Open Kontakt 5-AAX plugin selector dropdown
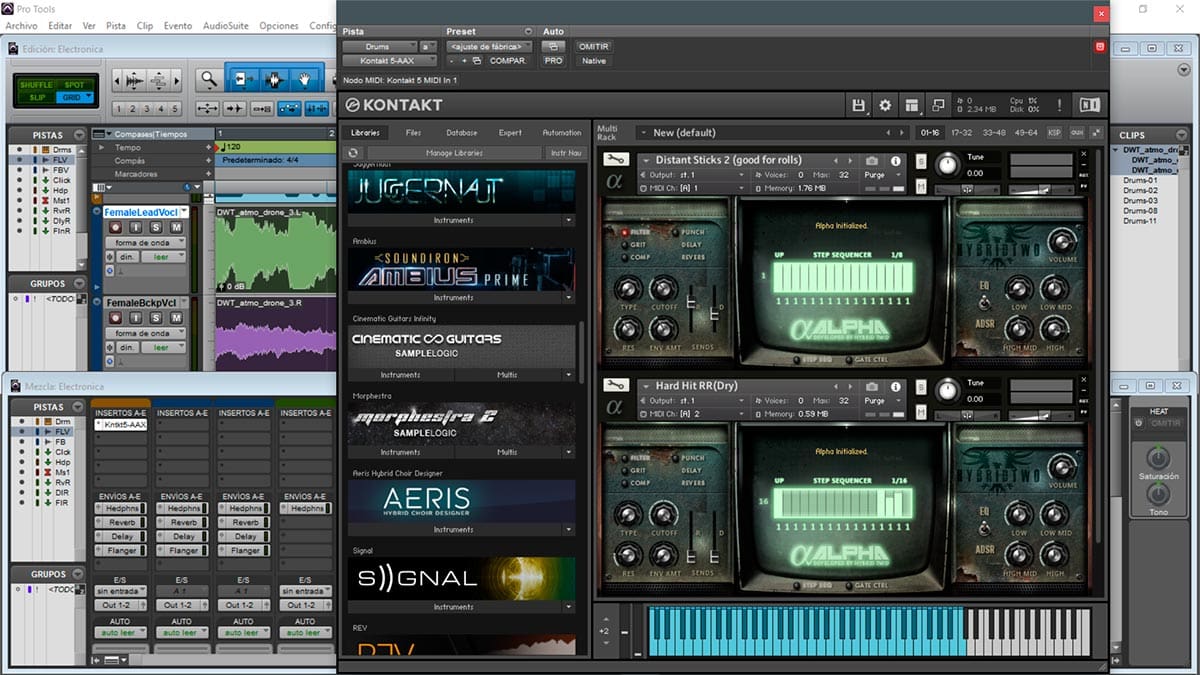Screen dimensions: 1200x675 tap(391, 61)
